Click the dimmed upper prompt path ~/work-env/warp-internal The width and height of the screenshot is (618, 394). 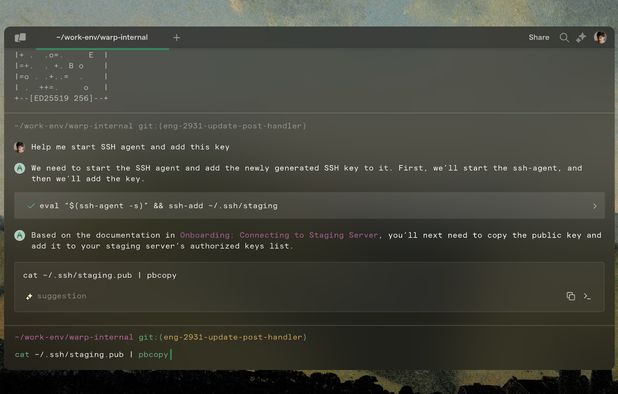pos(73,126)
